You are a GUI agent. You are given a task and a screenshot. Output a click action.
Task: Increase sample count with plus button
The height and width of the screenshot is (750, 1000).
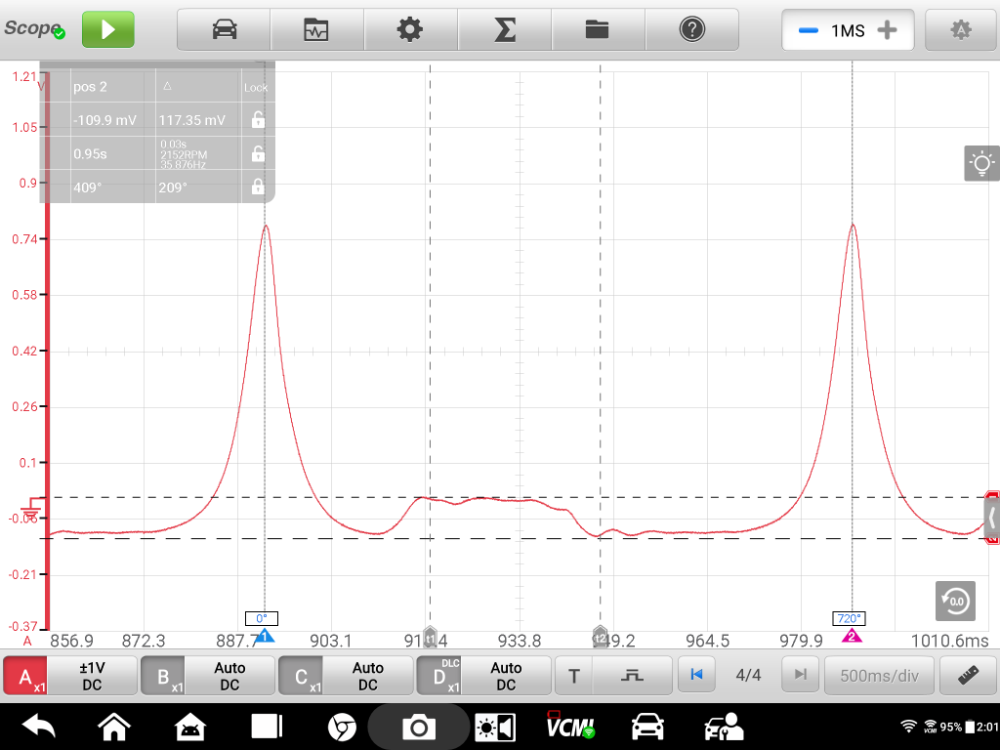coord(886,30)
